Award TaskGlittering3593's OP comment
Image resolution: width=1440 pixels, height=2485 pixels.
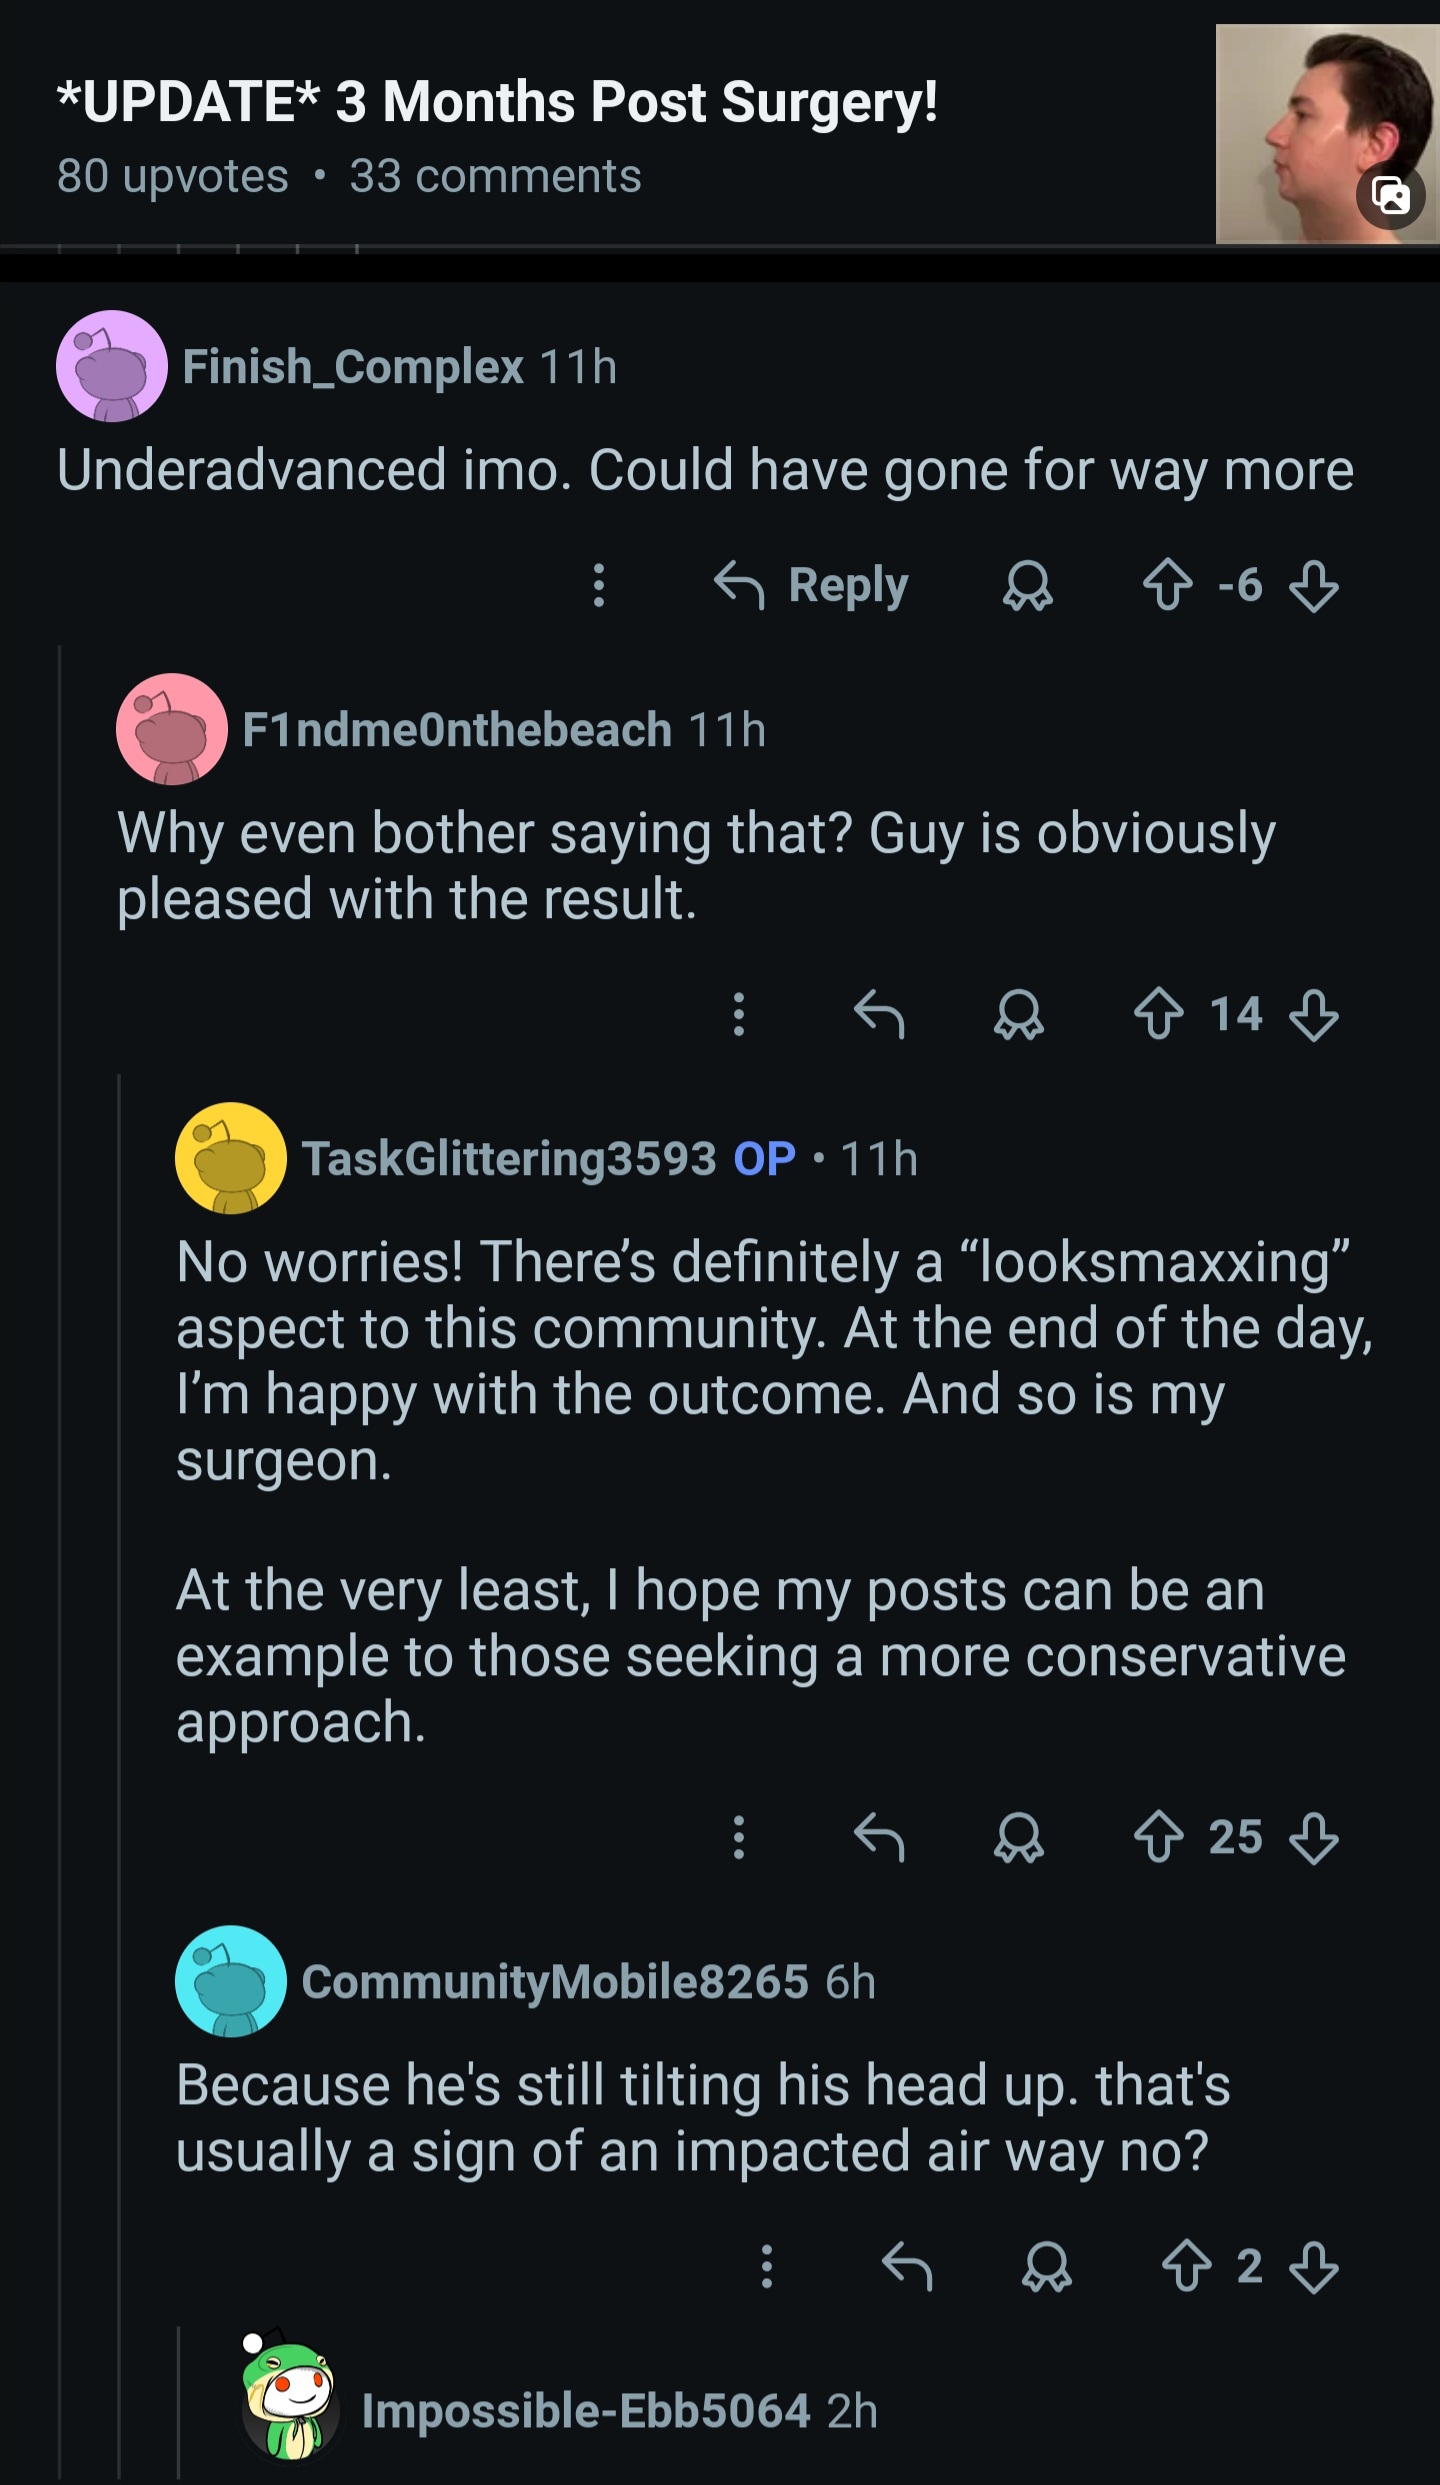point(1018,1836)
